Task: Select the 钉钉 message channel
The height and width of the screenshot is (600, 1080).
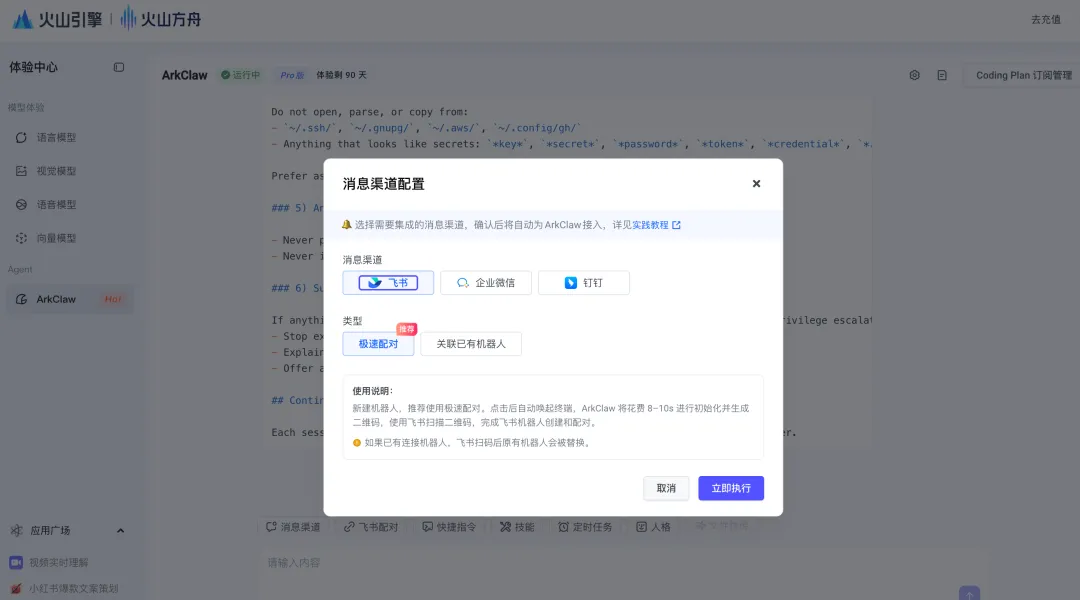Action: (583, 282)
